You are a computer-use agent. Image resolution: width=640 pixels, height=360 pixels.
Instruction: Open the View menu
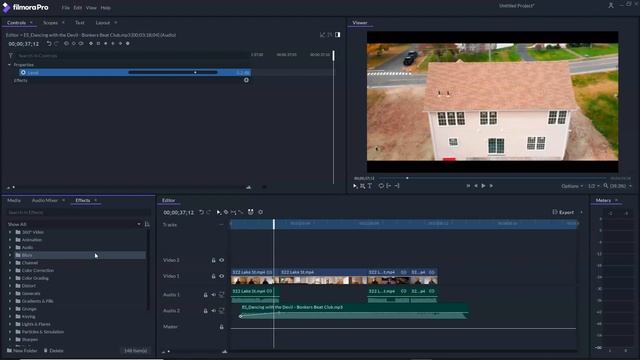[91, 8]
